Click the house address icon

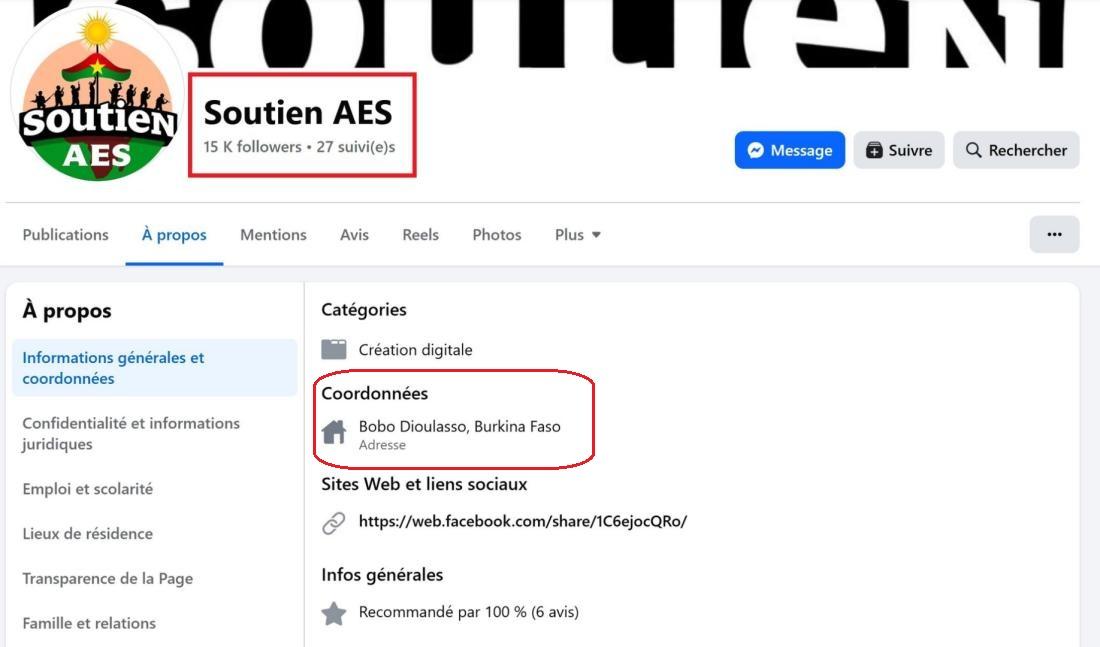click(x=334, y=432)
